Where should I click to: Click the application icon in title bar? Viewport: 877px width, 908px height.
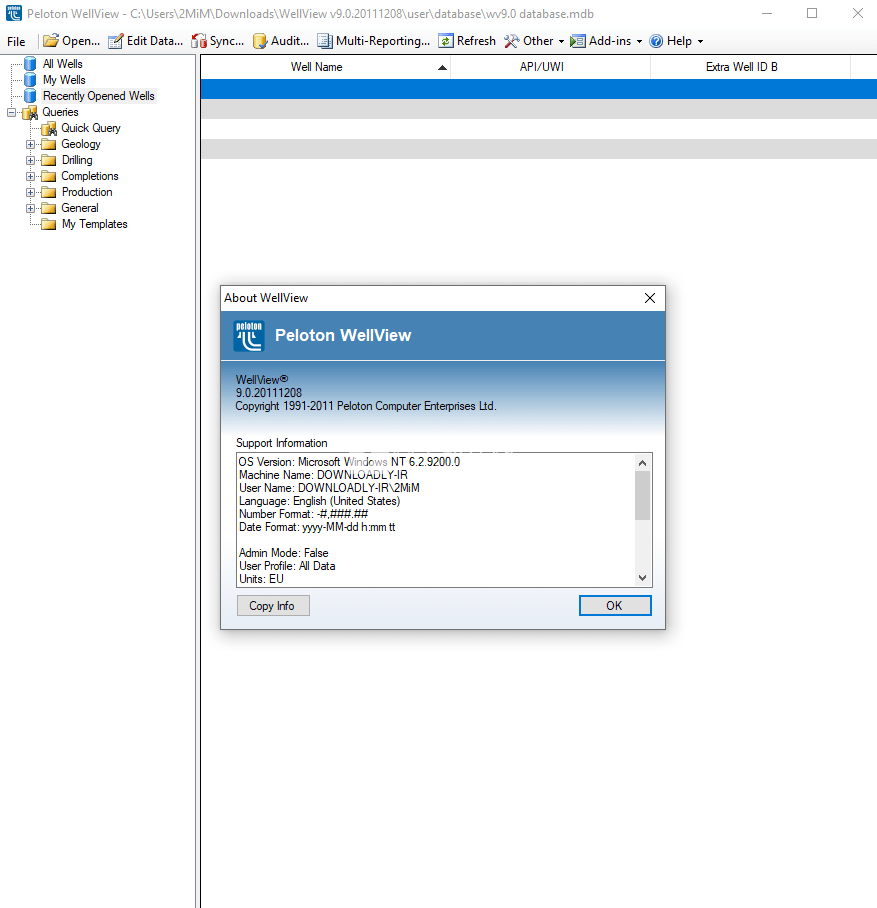point(14,13)
